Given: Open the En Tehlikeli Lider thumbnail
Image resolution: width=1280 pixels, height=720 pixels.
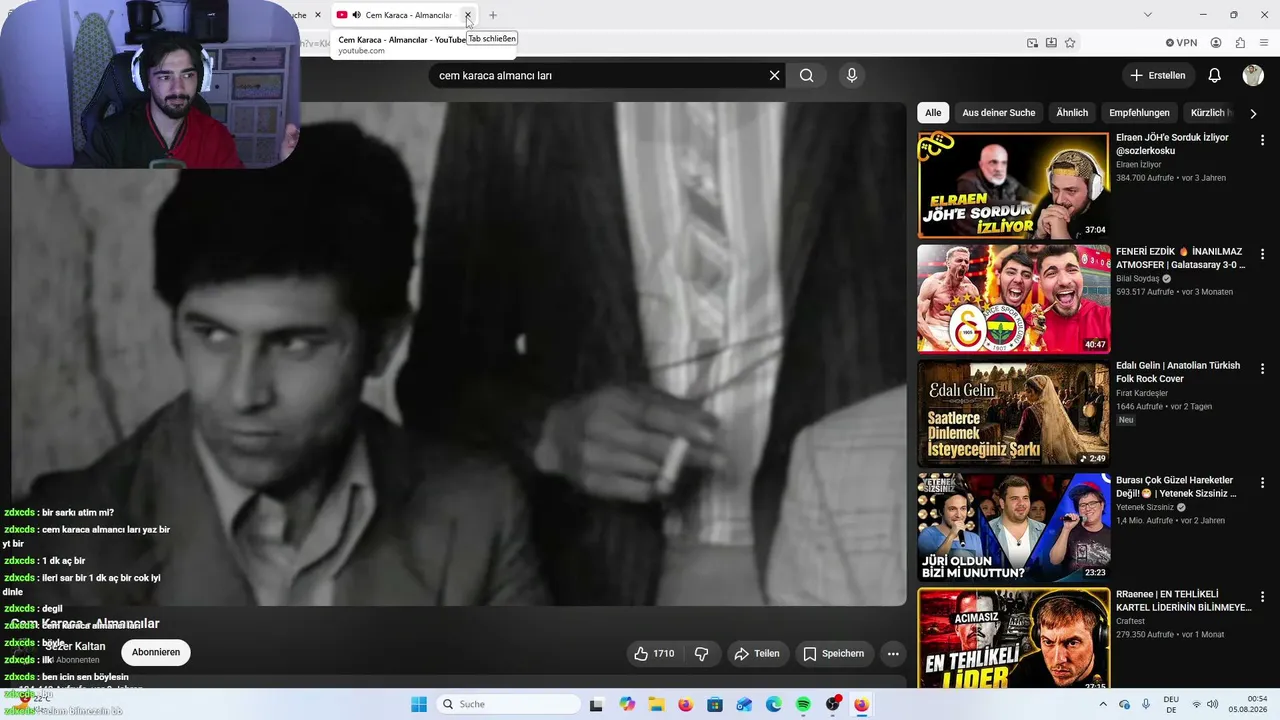Looking at the screenshot, I should point(1014,639).
